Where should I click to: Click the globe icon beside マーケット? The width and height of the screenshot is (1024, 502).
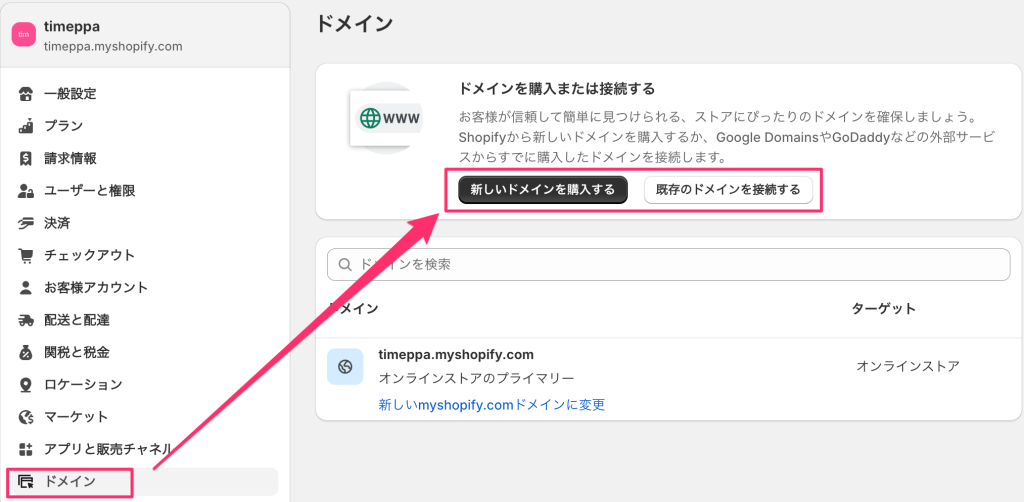[25, 416]
